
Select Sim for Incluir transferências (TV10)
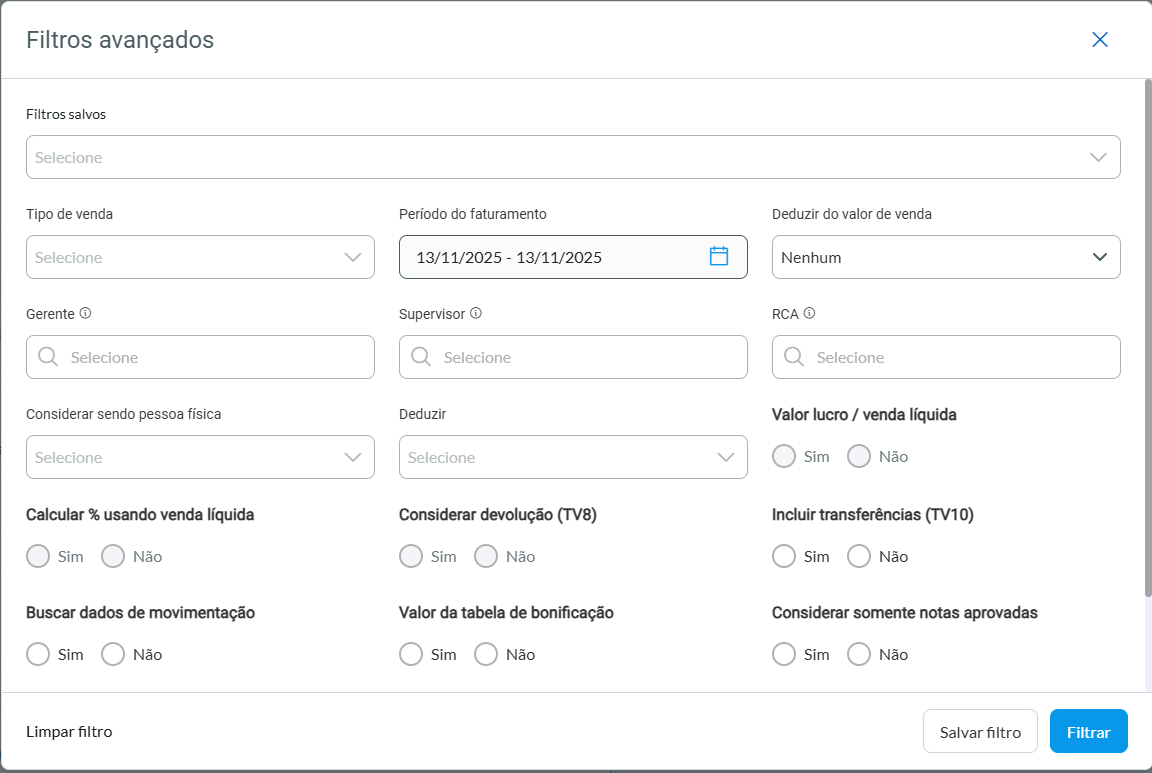click(x=784, y=556)
